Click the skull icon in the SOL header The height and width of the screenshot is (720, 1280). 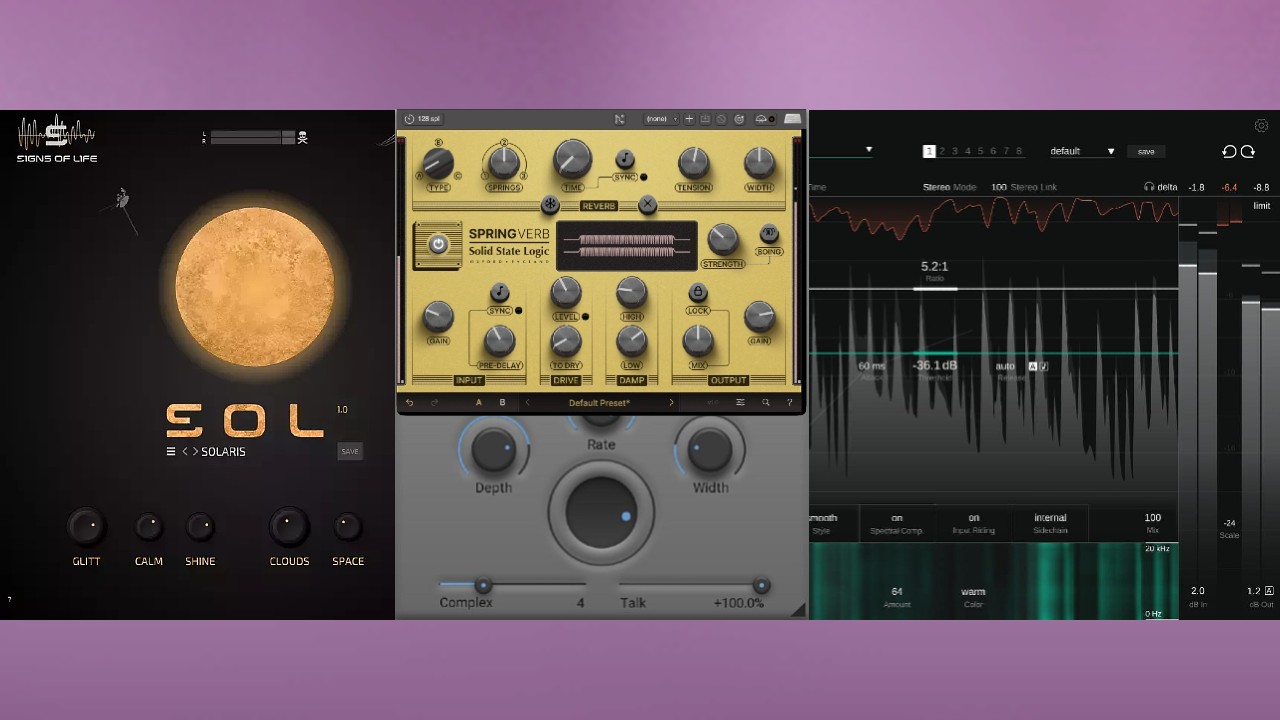pyautogui.click(x=302, y=137)
